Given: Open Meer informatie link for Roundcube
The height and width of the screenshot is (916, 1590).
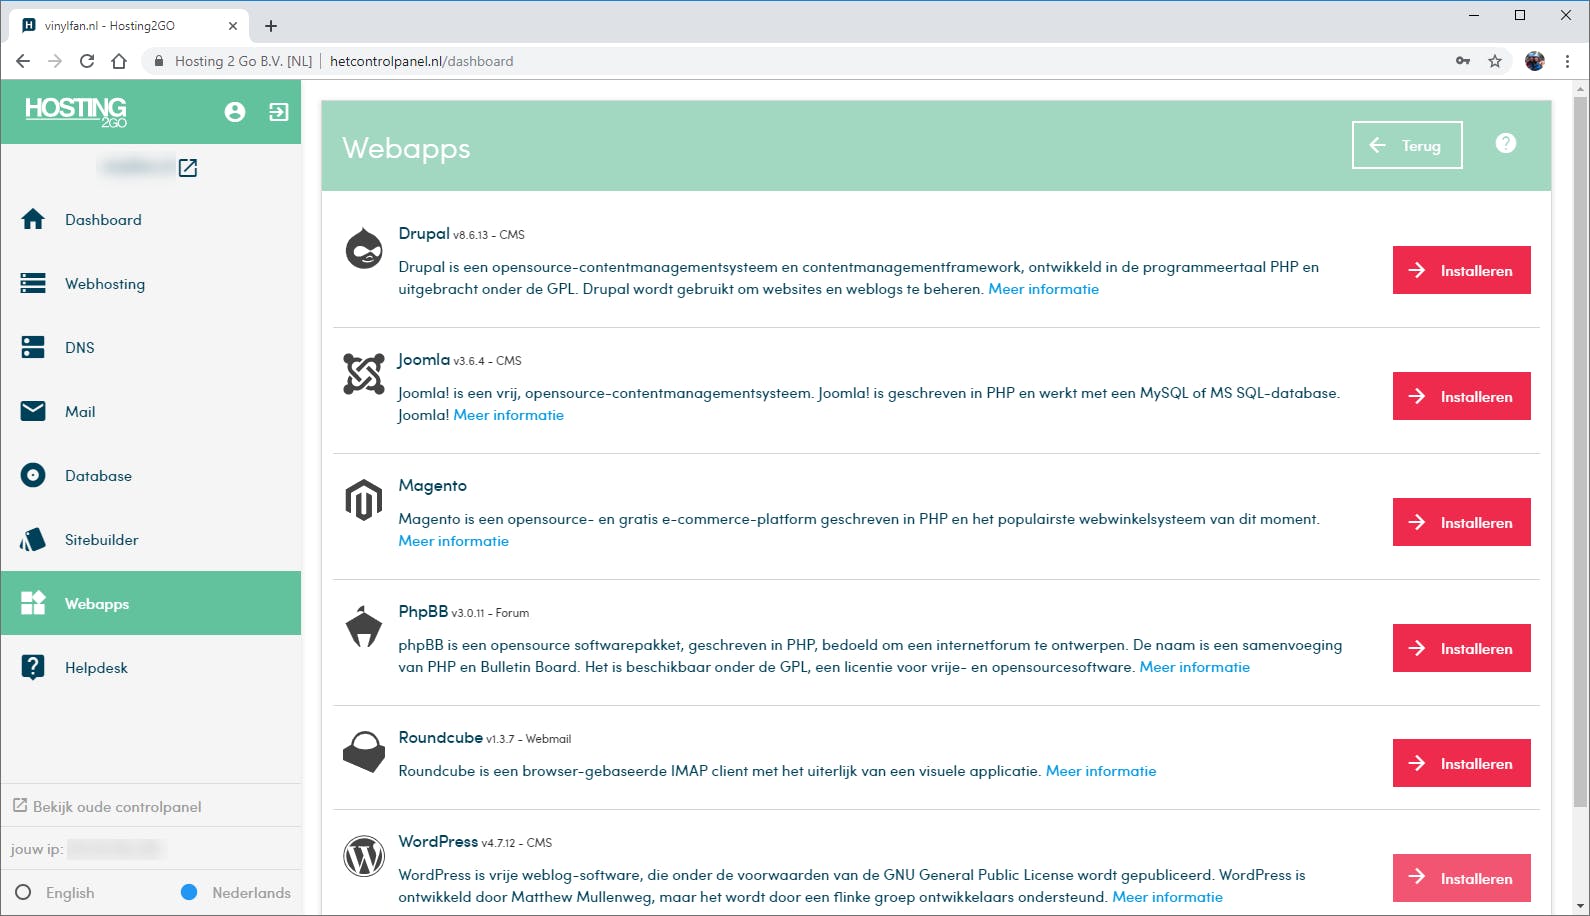Looking at the screenshot, I should click(1101, 771).
